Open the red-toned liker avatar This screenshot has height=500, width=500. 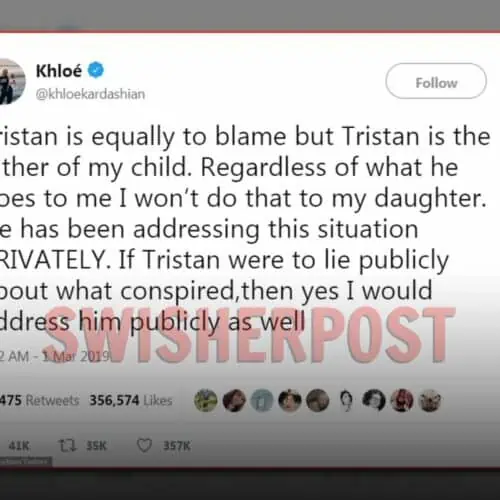click(402, 400)
